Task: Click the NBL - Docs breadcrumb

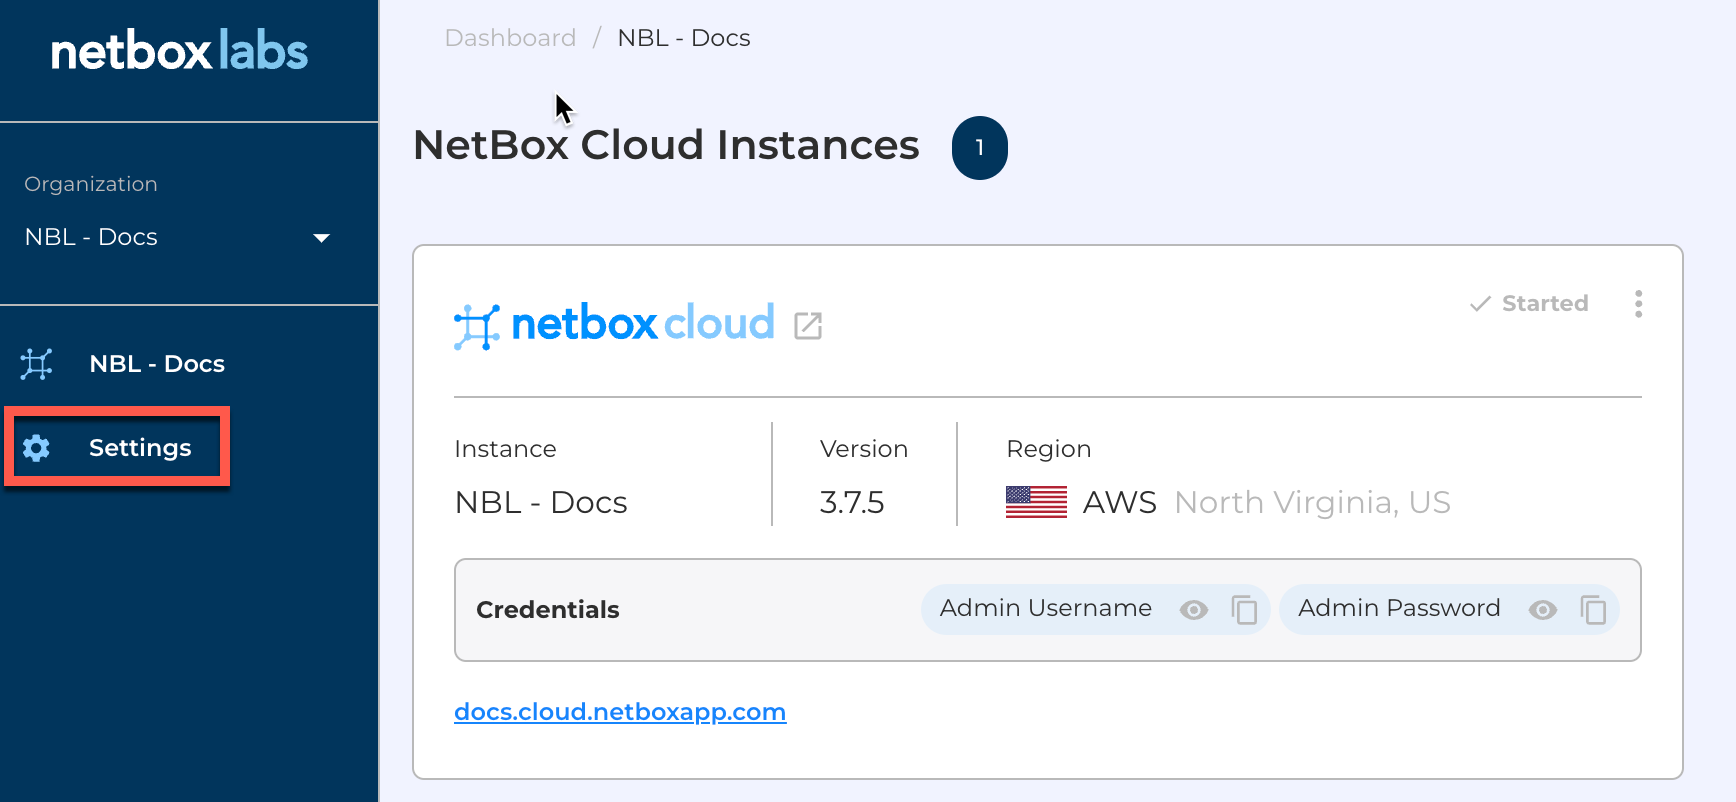Action: (x=684, y=38)
